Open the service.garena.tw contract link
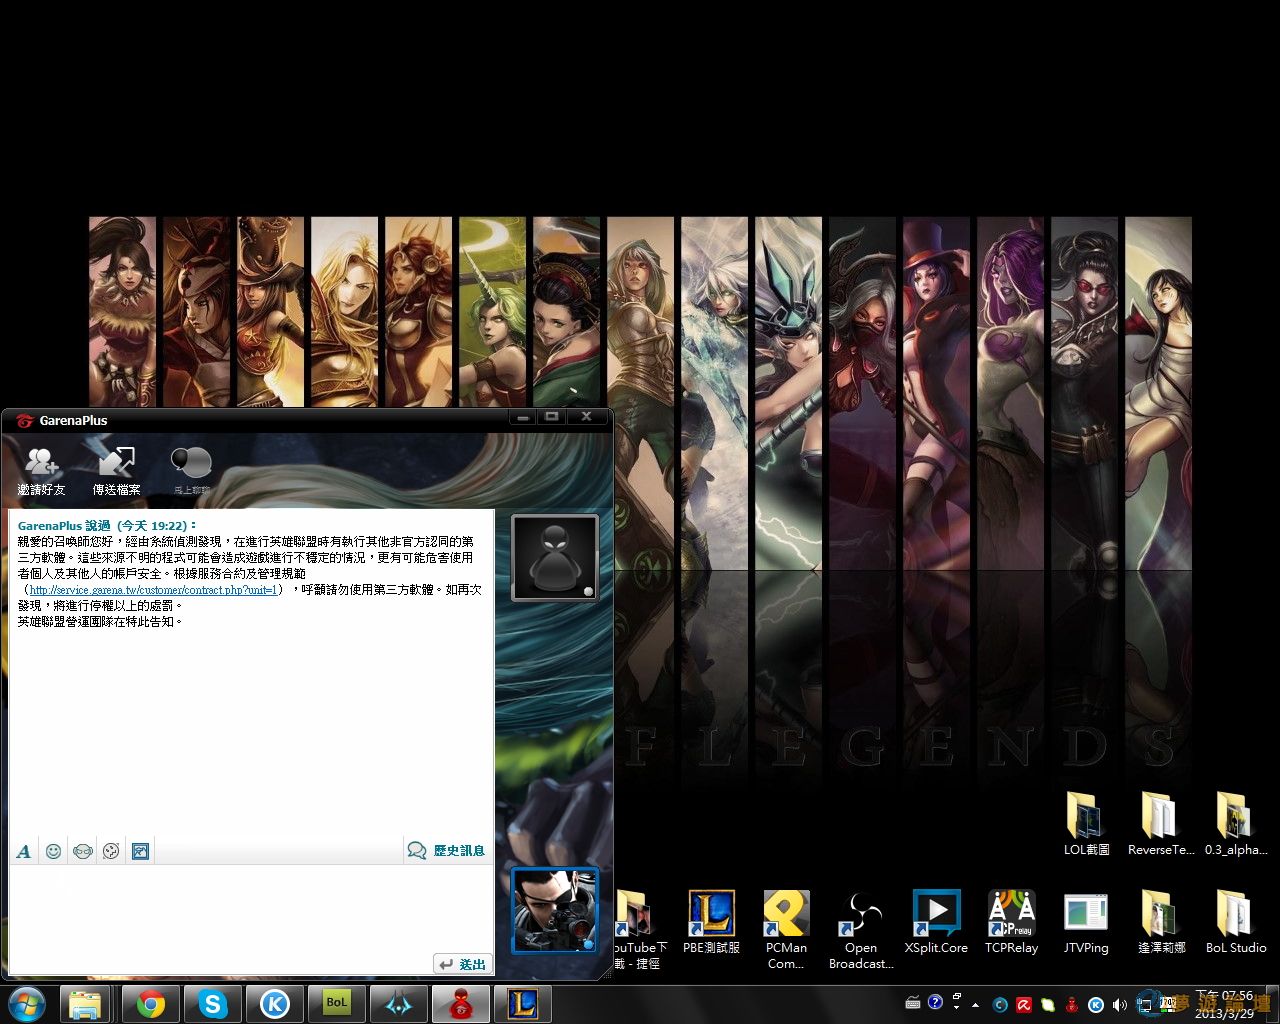This screenshot has width=1280, height=1024. 154,590
